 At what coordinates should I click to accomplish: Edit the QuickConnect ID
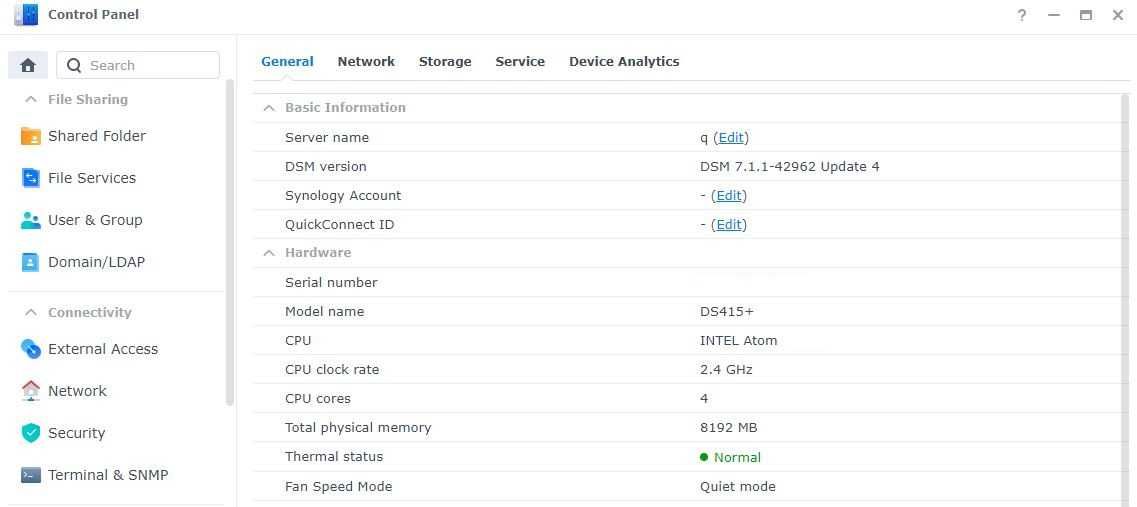click(x=729, y=224)
